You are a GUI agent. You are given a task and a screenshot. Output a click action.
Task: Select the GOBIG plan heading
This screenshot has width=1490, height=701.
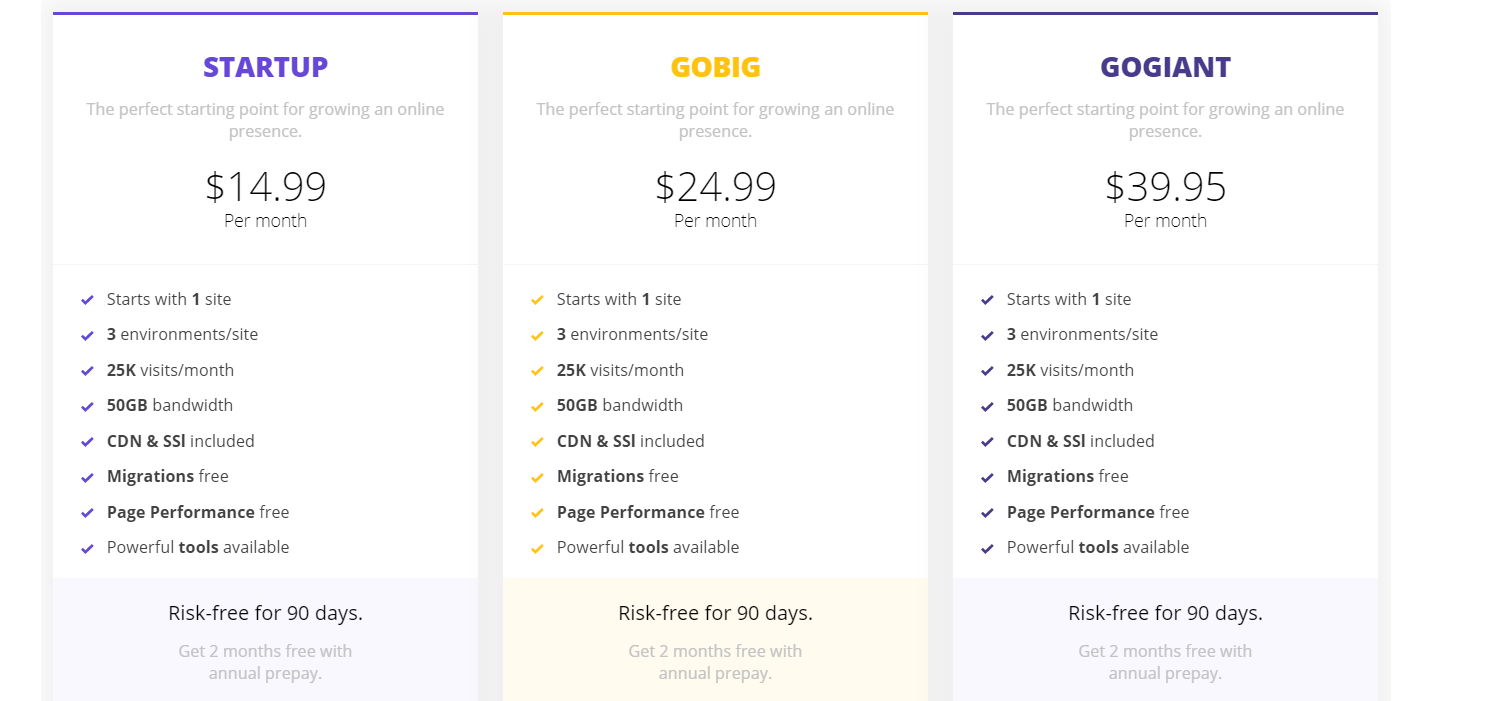pyautogui.click(x=715, y=67)
